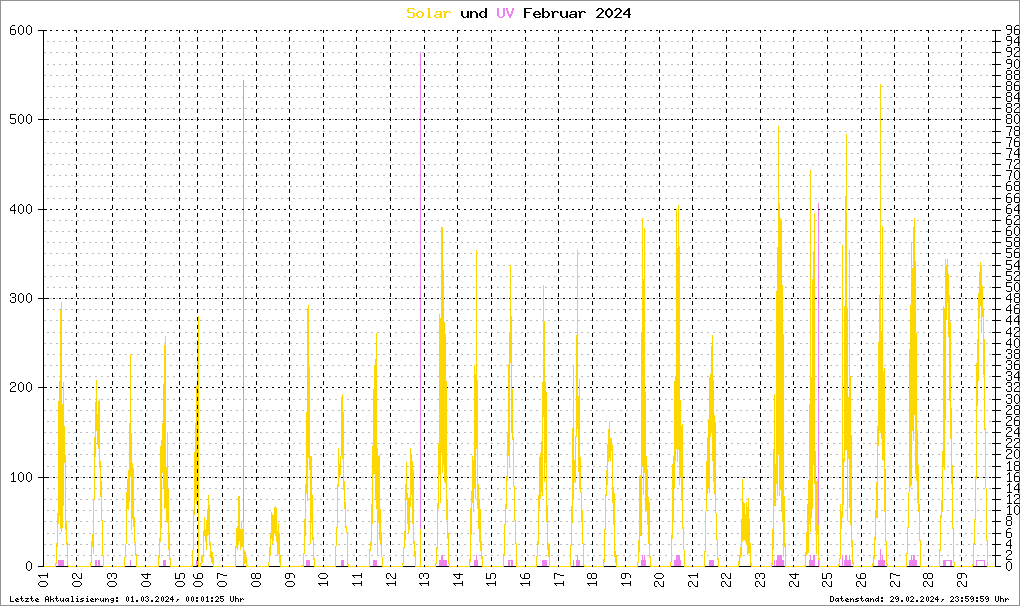Viewport: 1020px width, 606px height.
Task: Select day "01" on the x-axis
Action: [x=44, y=579]
